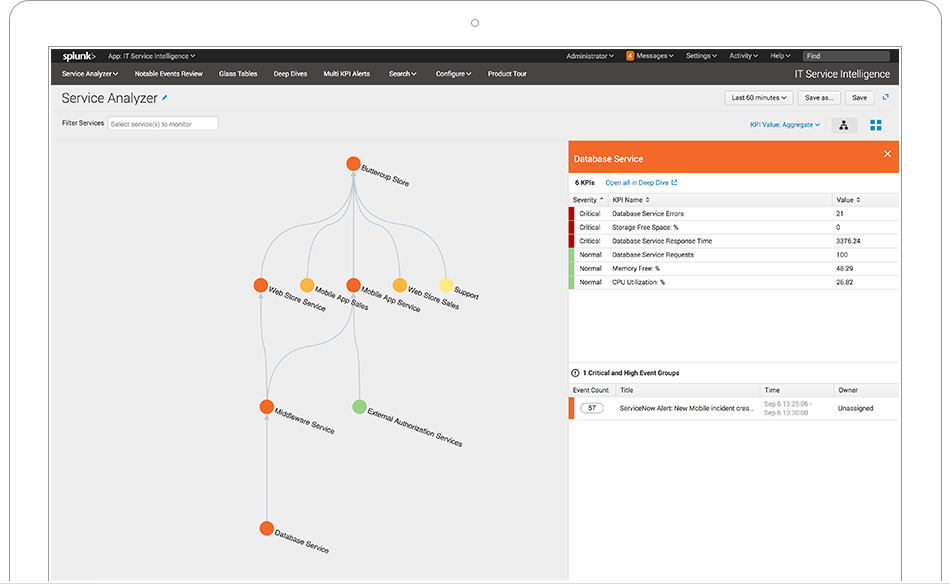The height and width of the screenshot is (584, 950).
Task: Click the 6 KPIs label
Action: pos(585,182)
